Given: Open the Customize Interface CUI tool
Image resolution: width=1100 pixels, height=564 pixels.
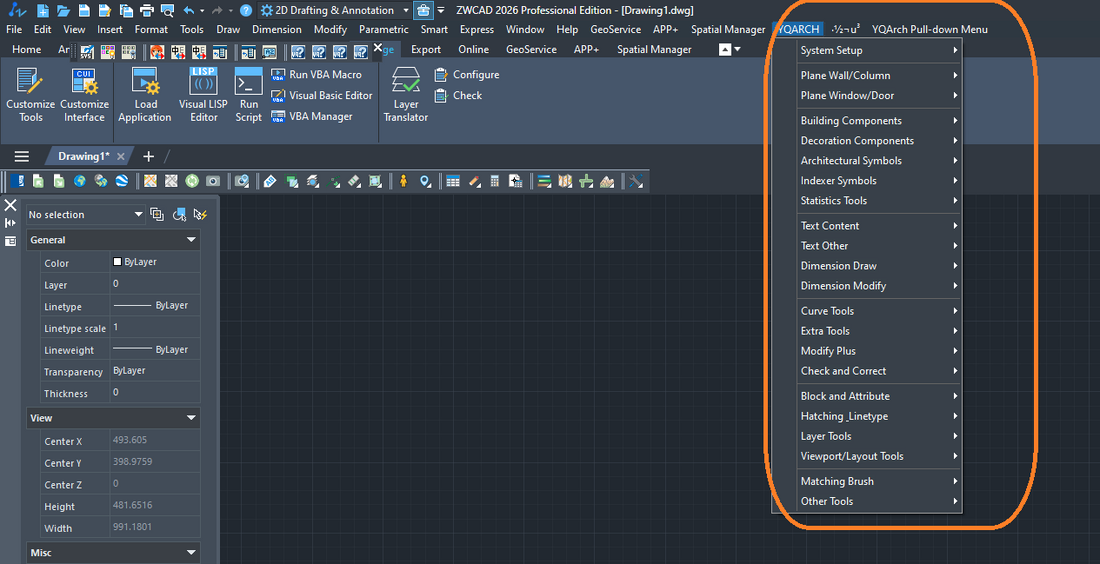Looking at the screenshot, I should tap(84, 95).
